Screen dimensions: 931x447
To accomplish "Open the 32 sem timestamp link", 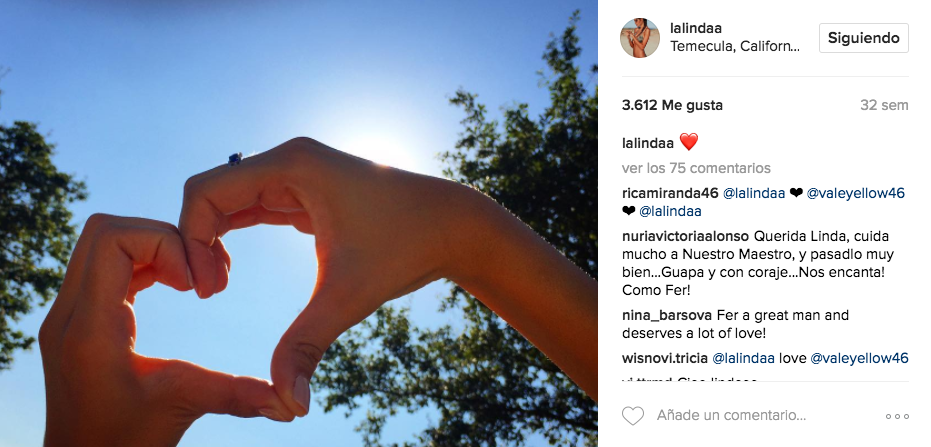I will pyautogui.click(x=885, y=106).
